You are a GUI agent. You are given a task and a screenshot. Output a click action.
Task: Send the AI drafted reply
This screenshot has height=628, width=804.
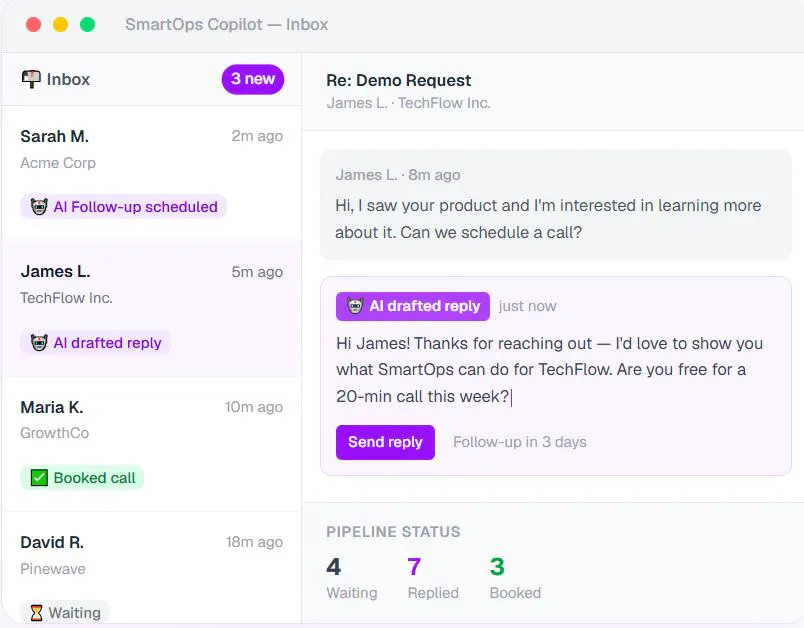[385, 442]
